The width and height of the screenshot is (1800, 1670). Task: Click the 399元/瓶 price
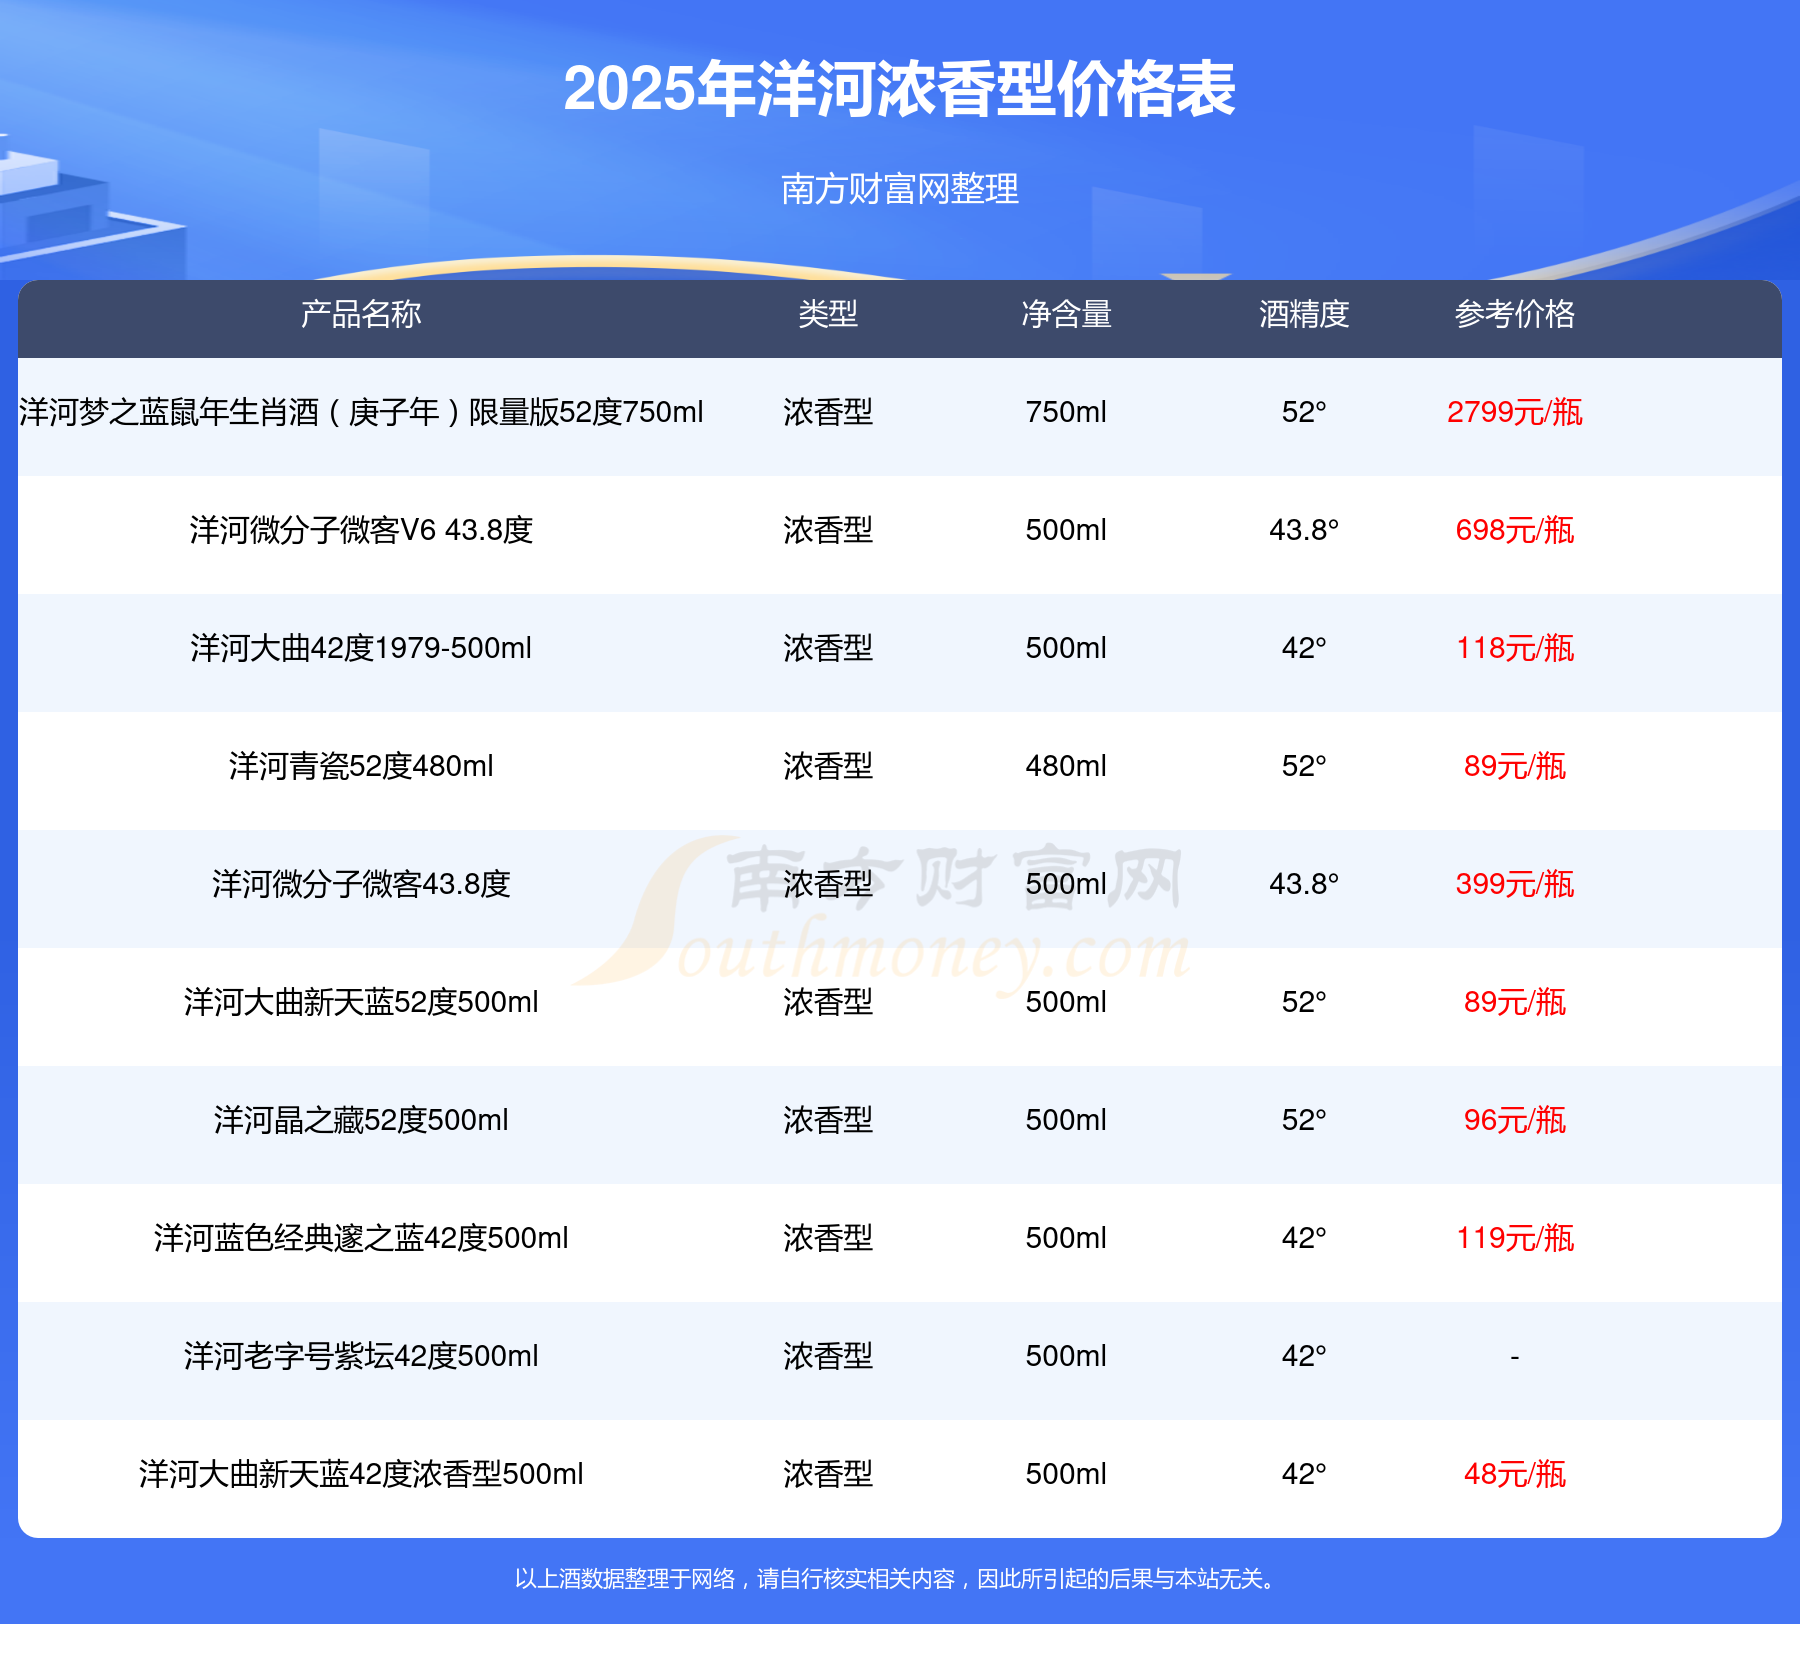click(x=1515, y=884)
